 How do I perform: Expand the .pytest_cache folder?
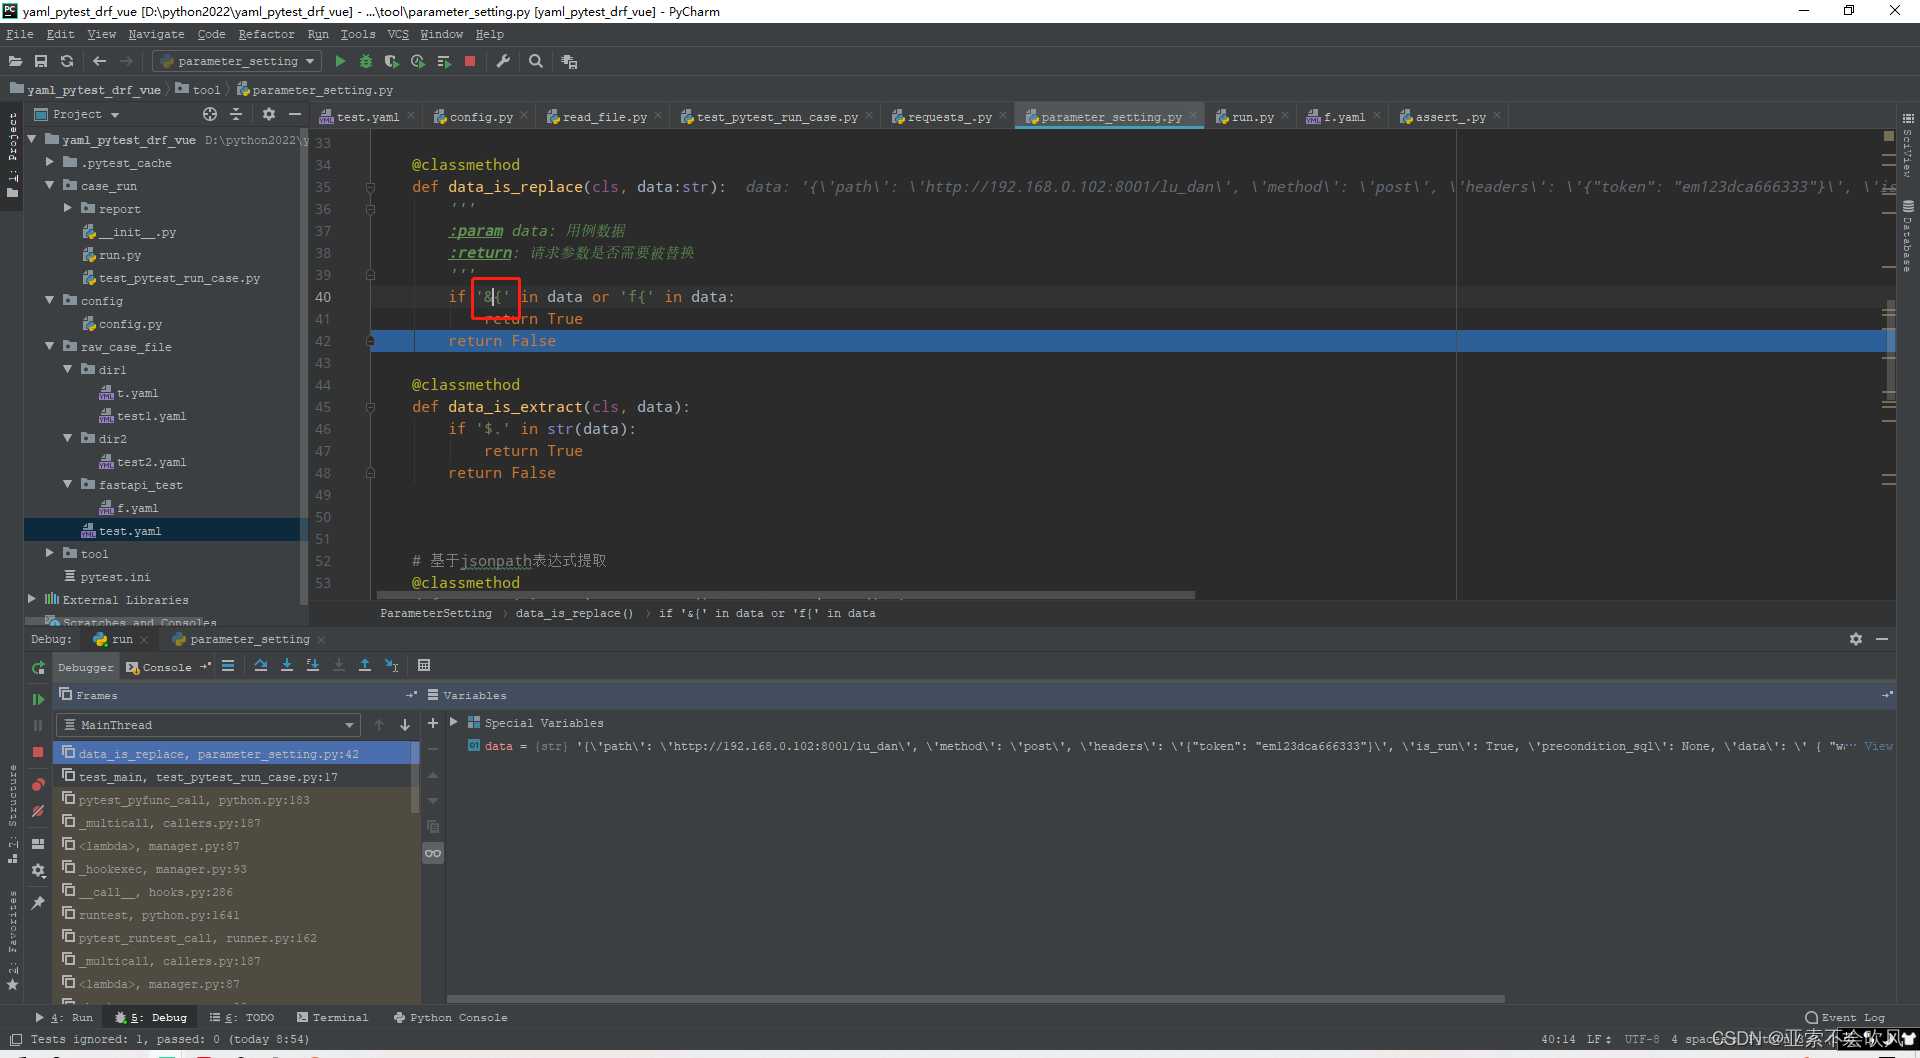point(50,162)
